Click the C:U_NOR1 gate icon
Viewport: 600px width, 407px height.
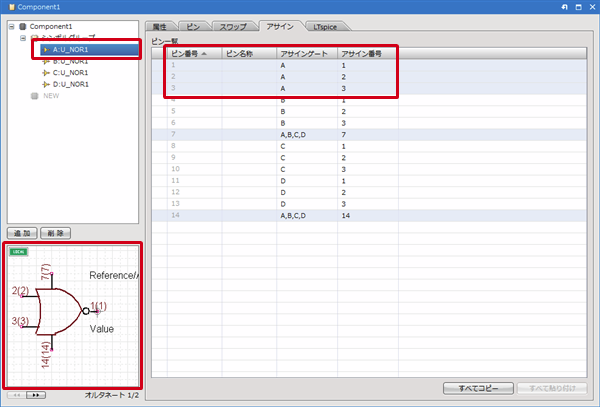click(x=45, y=72)
